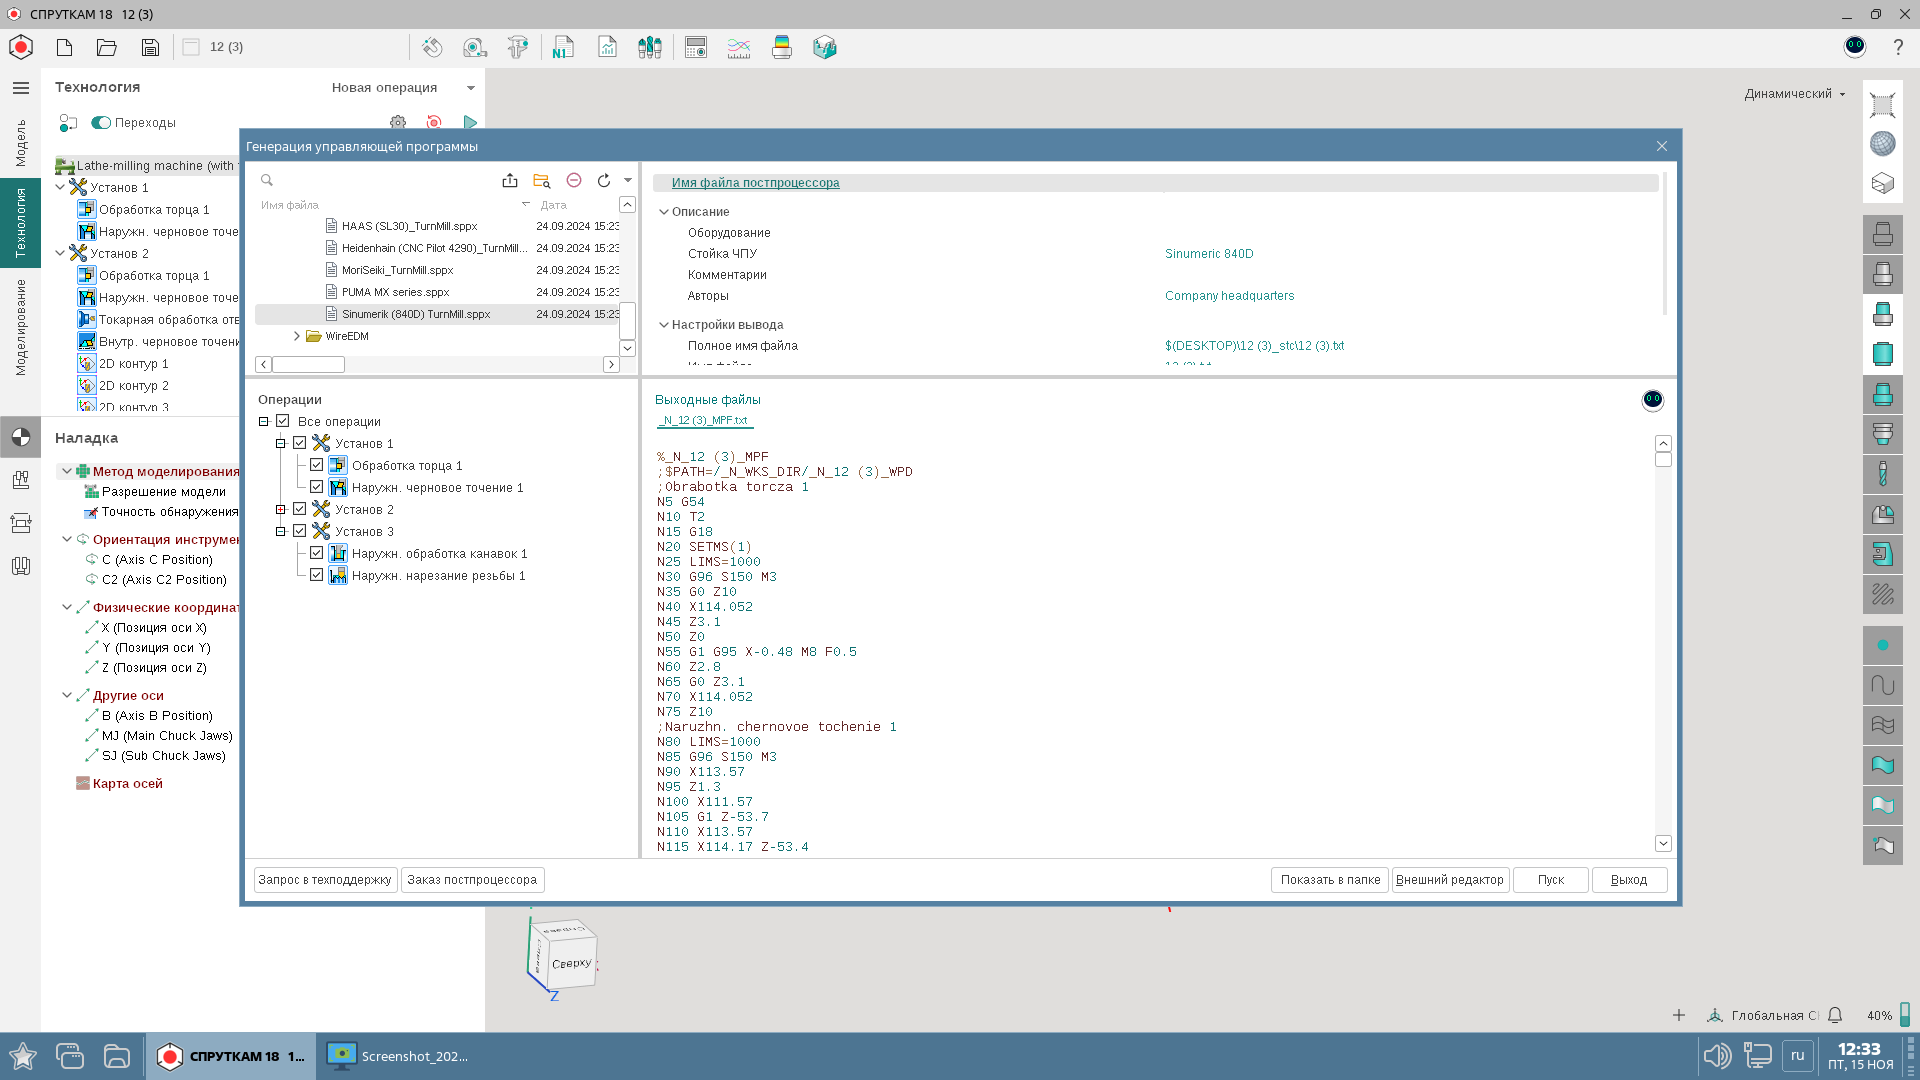This screenshot has width=1920, height=1080.
Task: Click the help question mark icon
Action: (1898, 47)
